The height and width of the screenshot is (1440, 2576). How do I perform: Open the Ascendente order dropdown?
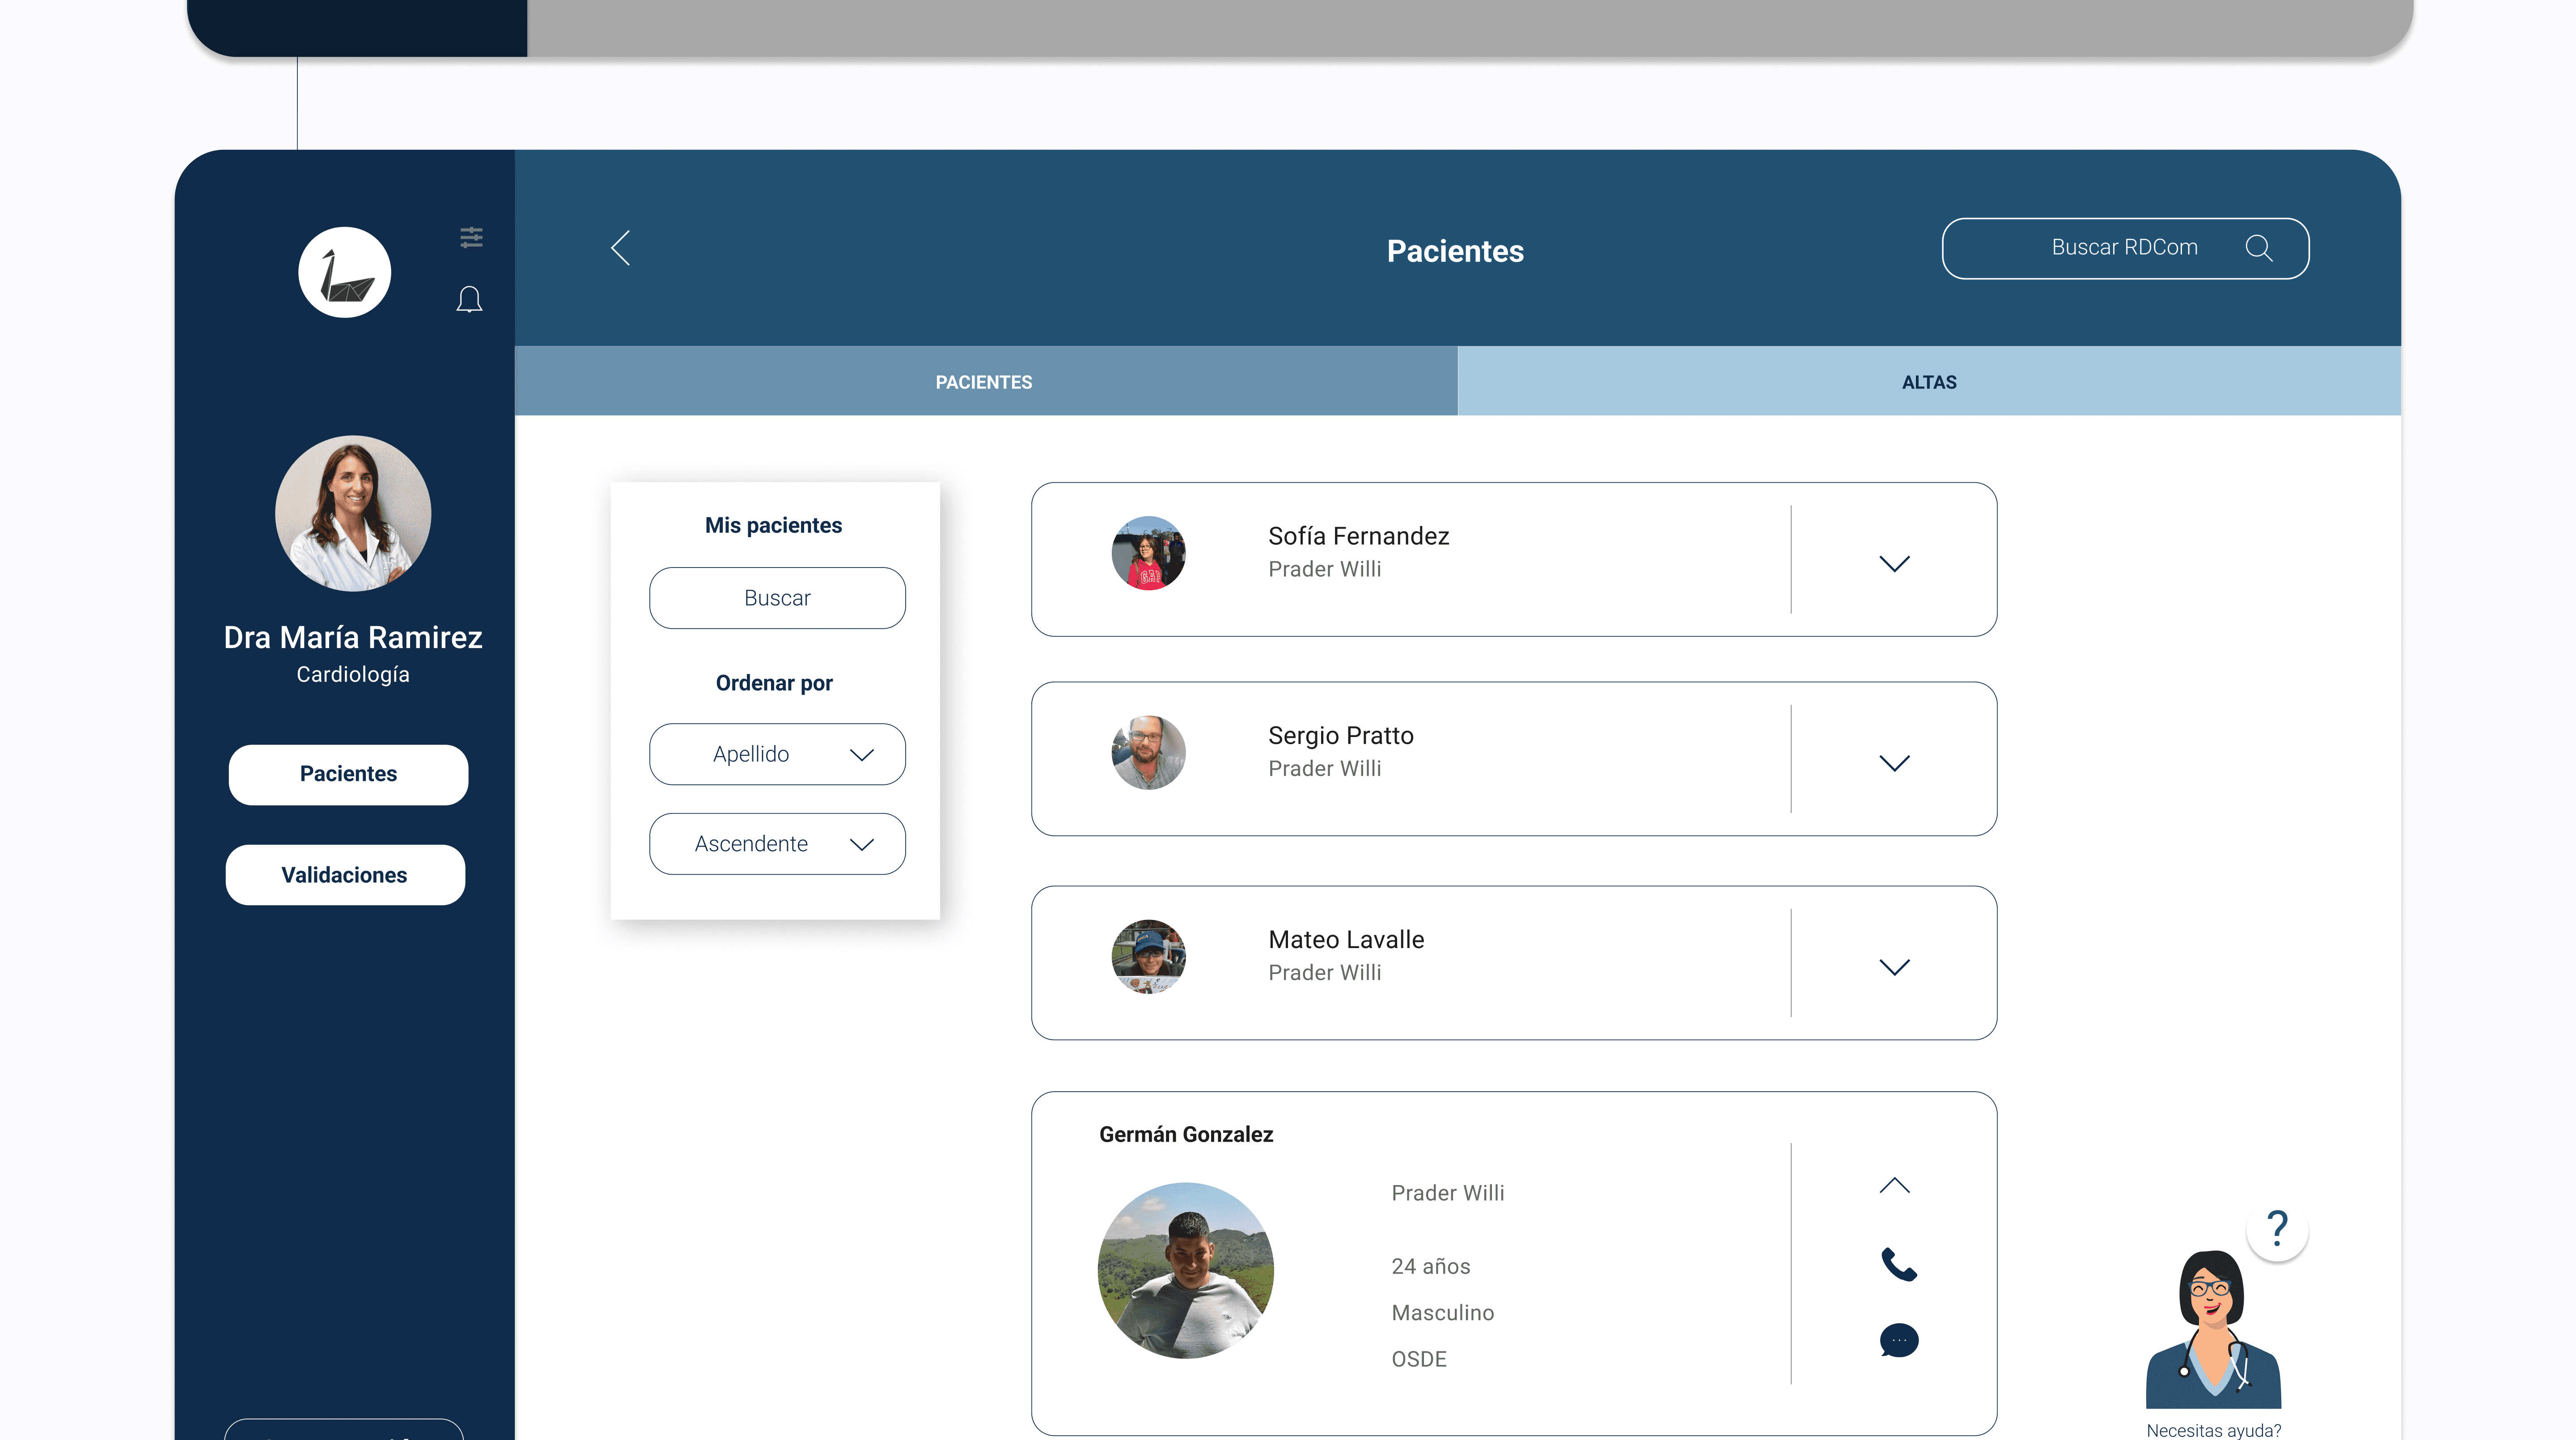(x=777, y=844)
